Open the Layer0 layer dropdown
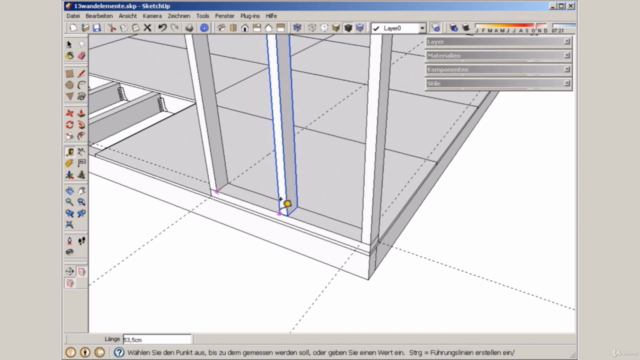This screenshot has height=360, width=640. [422, 28]
